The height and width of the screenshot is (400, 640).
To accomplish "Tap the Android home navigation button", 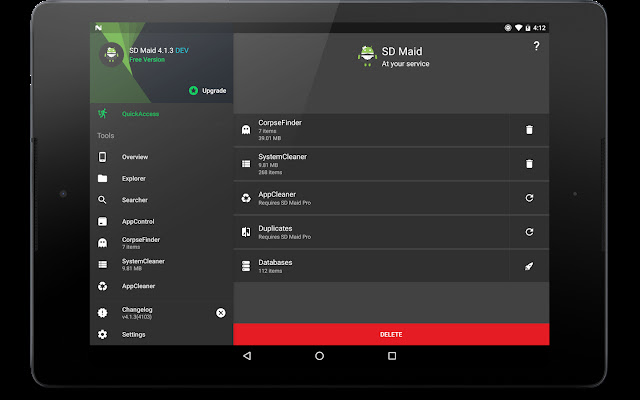I will click(320, 356).
